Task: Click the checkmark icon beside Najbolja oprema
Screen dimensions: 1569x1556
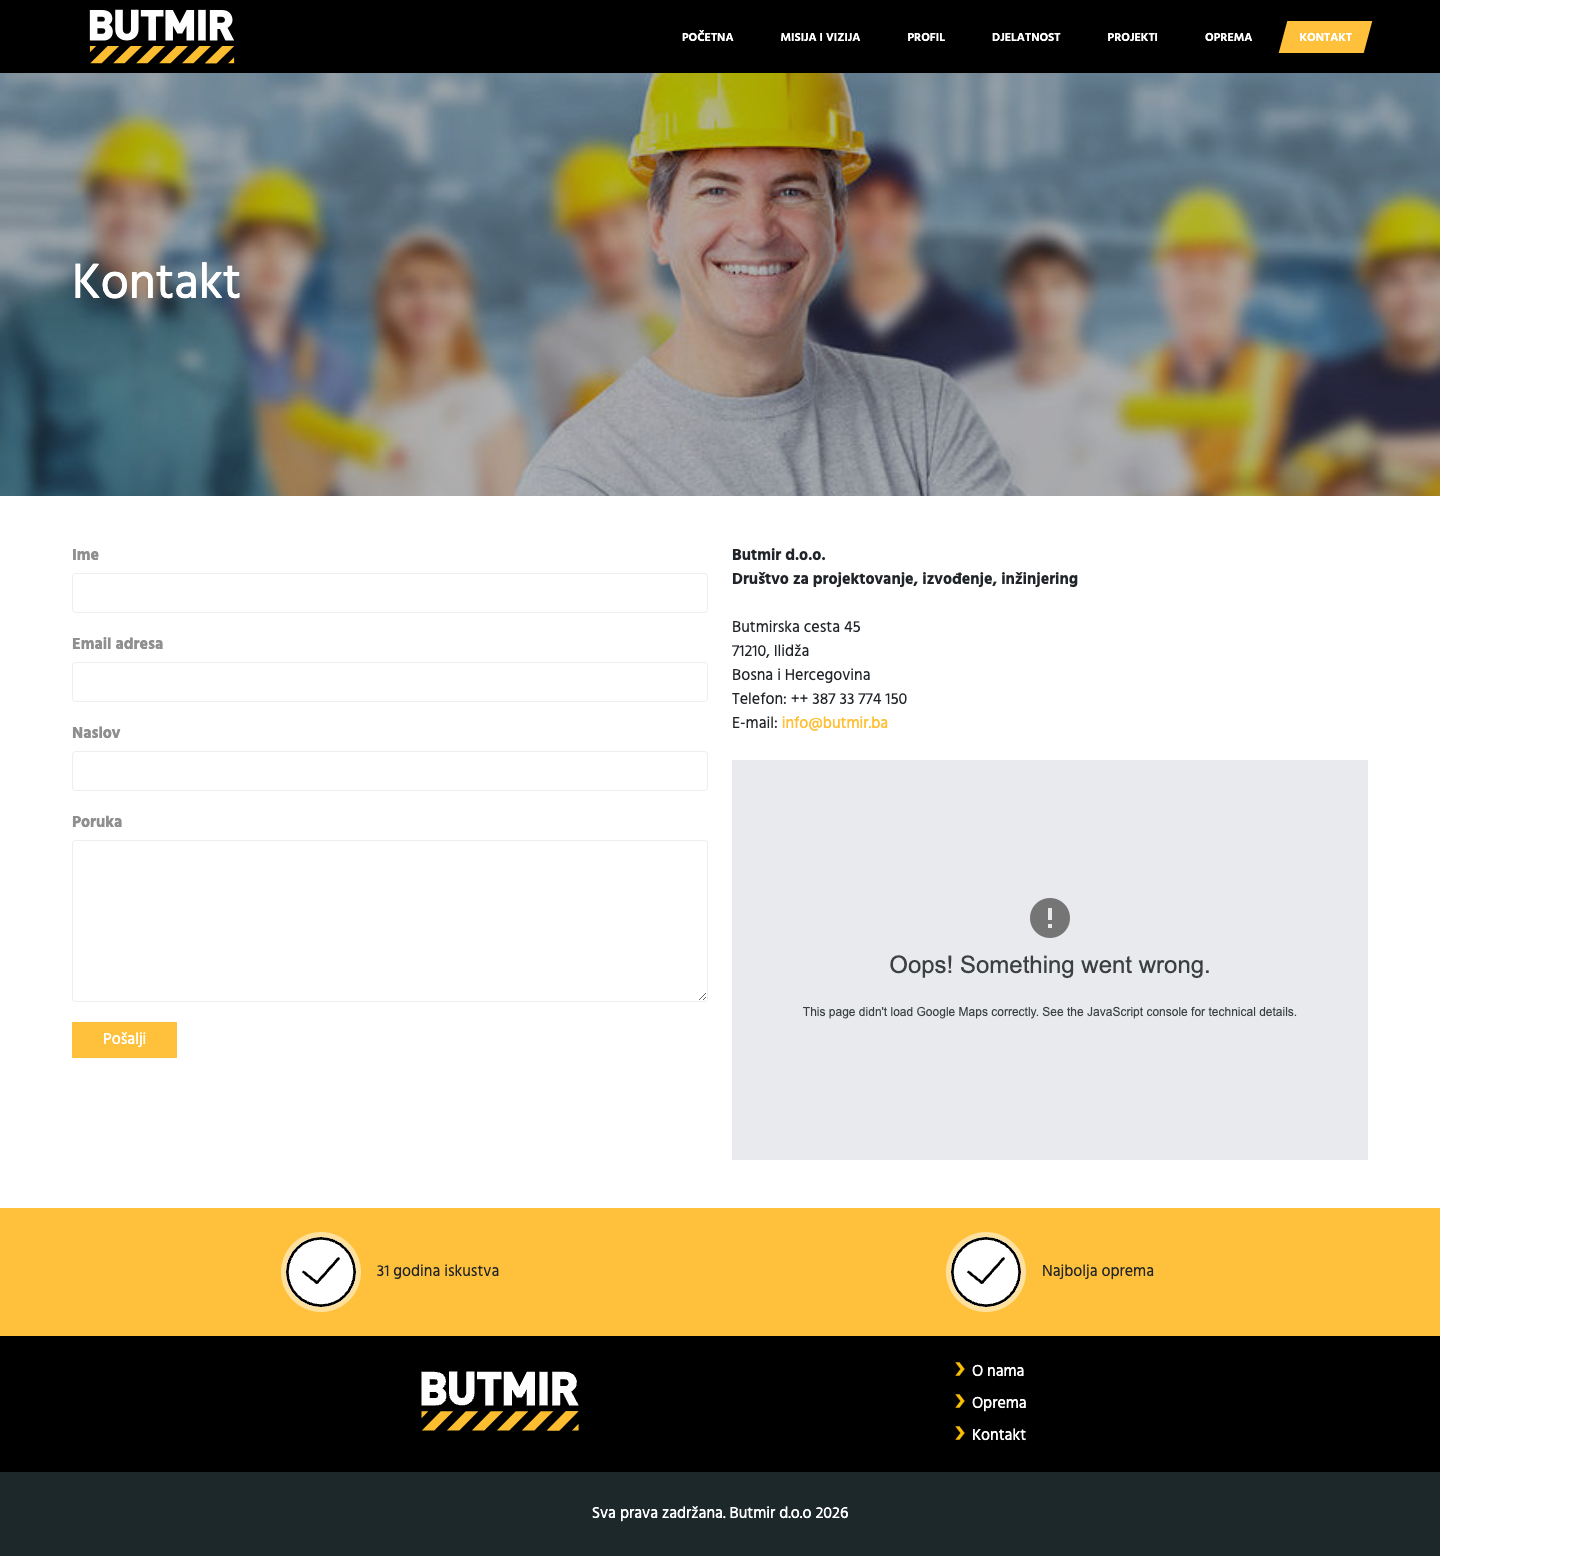Action: (x=986, y=1272)
